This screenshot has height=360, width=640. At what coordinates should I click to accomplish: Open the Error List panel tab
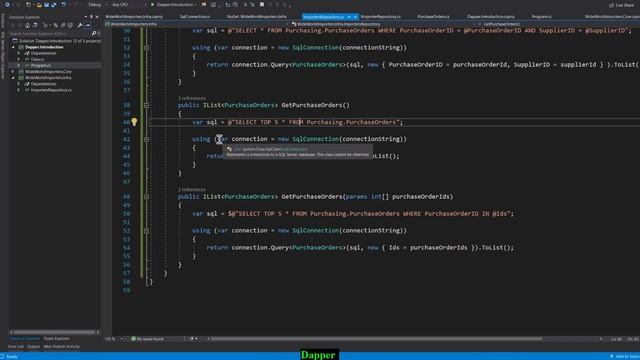pyautogui.click(x=16, y=347)
